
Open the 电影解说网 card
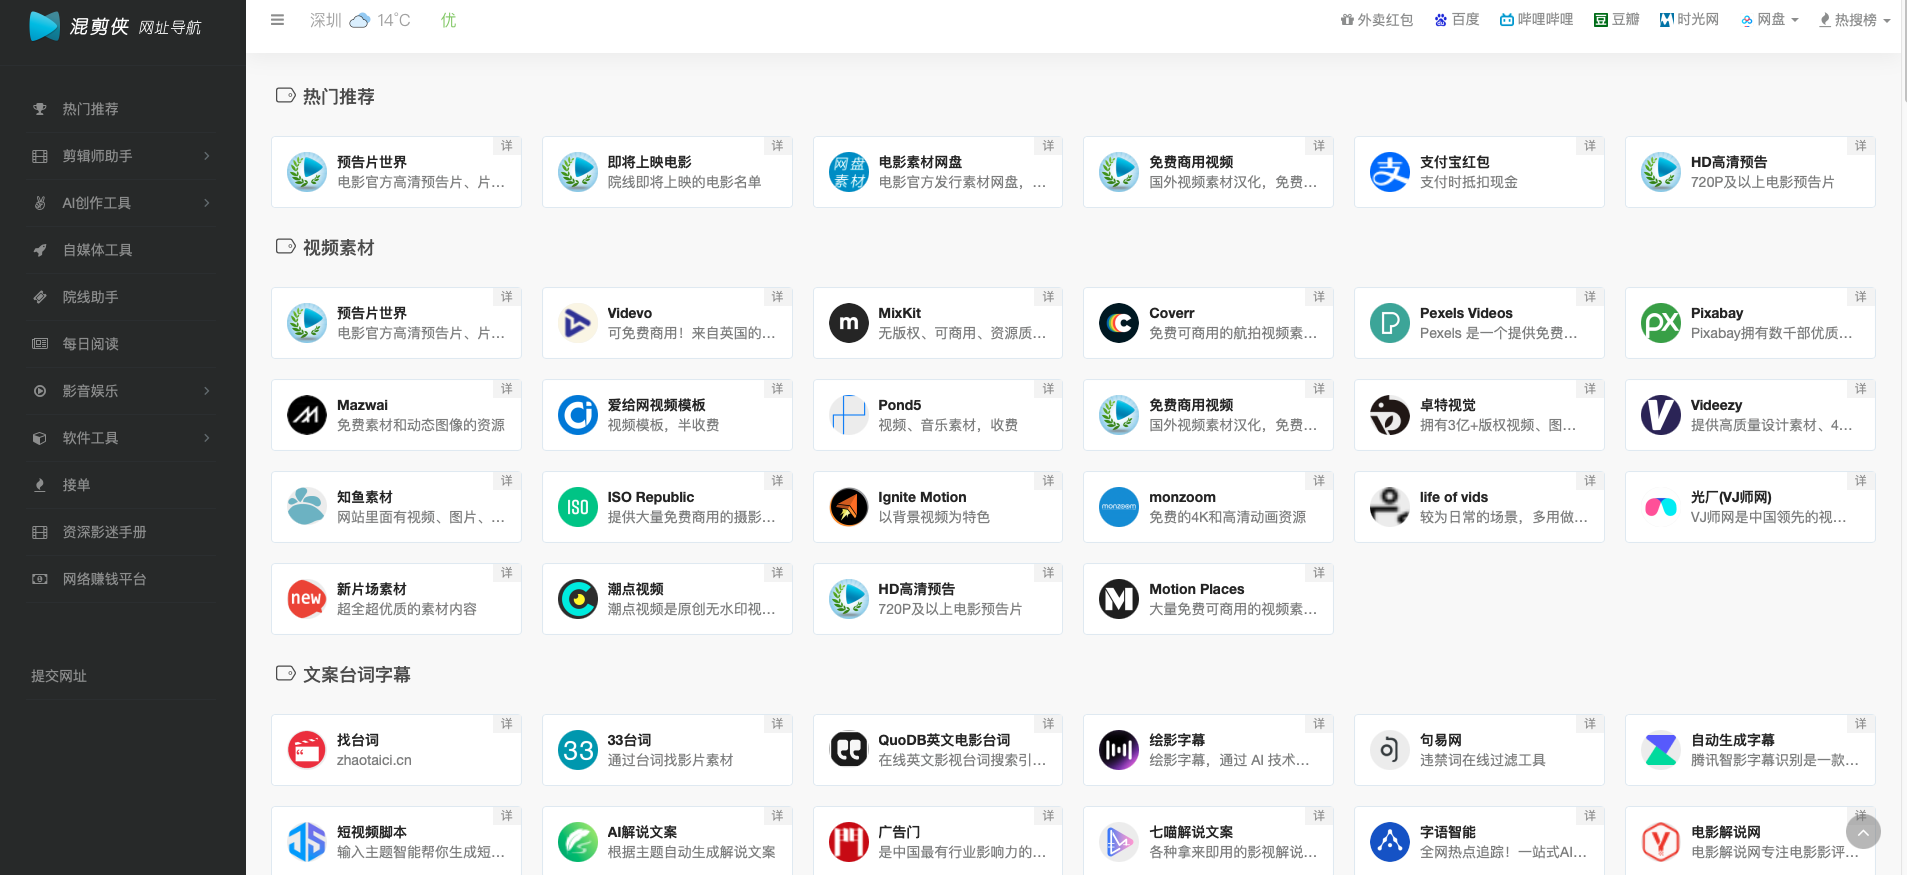(x=1750, y=842)
